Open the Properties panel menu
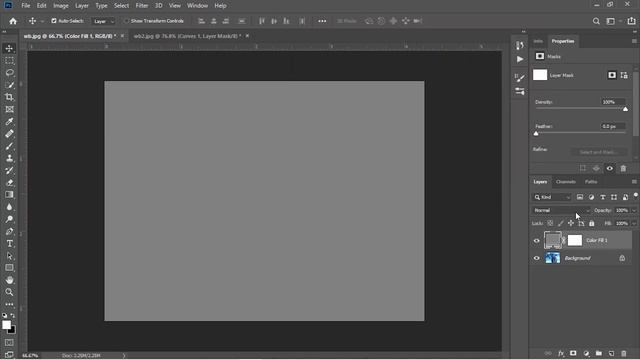The image size is (640, 360). click(634, 41)
